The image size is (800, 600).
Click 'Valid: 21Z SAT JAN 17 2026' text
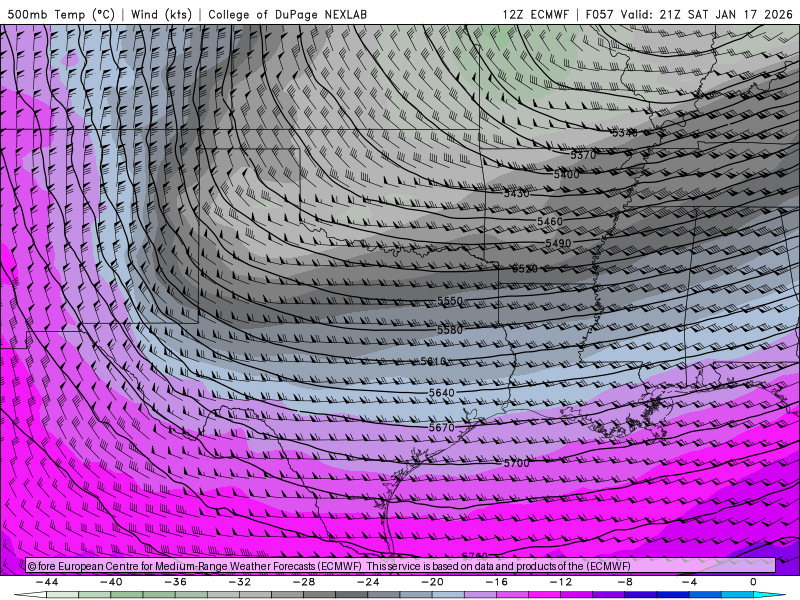click(707, 14)
